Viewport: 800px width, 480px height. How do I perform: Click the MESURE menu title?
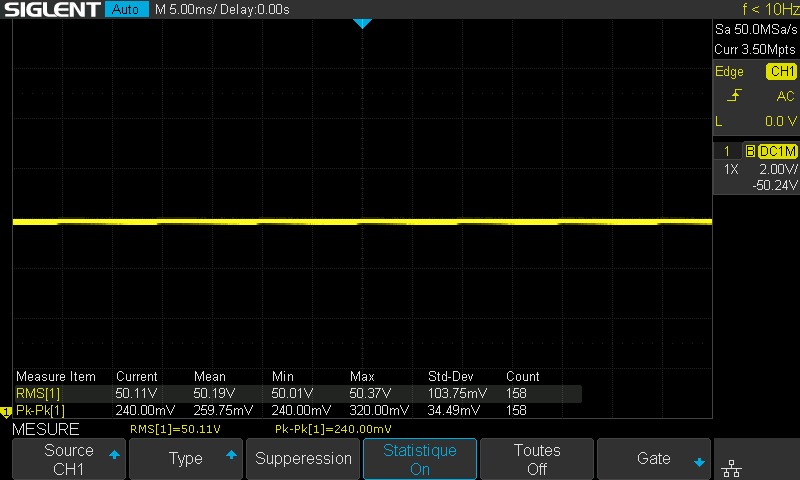click(45, 429)
